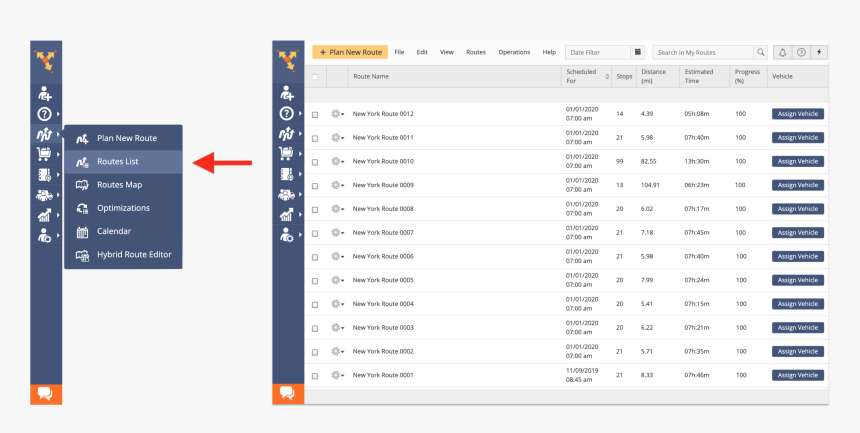This screenshot has height=433, width=860.
Task: Click the calendar icon in the Date Filter
Action: coord(638,52)
